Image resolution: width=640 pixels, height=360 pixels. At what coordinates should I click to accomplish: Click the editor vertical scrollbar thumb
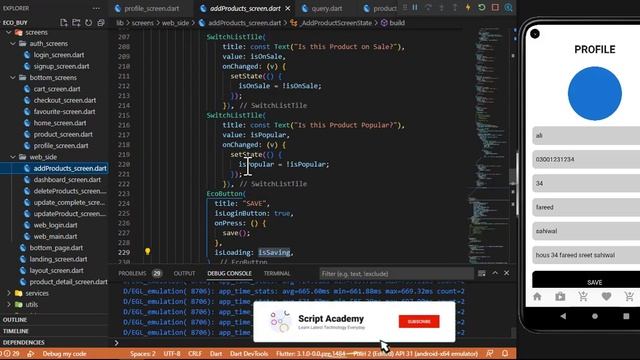[513, 177]
